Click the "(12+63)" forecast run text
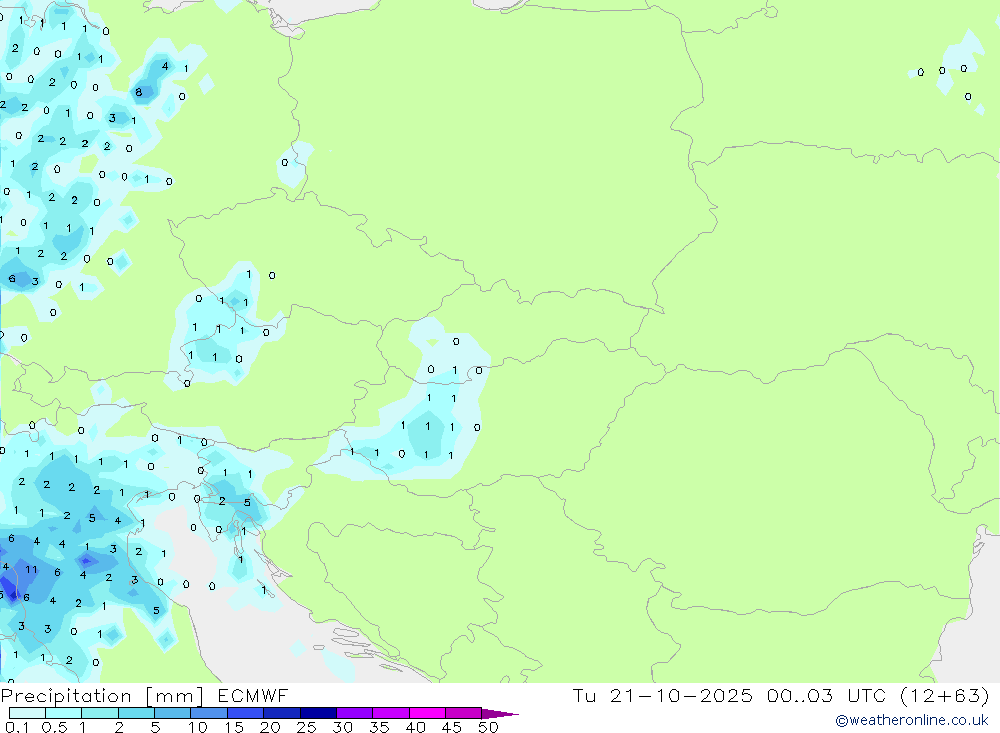This screenshot has width=1000, height=733. coord(945,695)
